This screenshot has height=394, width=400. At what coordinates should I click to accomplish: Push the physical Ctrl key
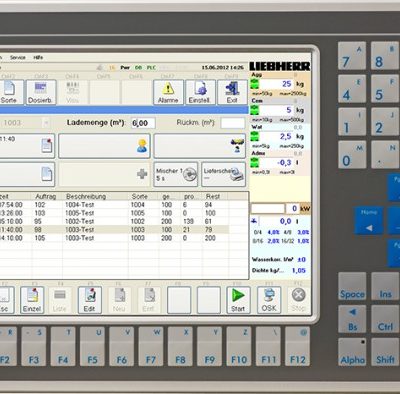pyautogui.click(x=385, y=319)
